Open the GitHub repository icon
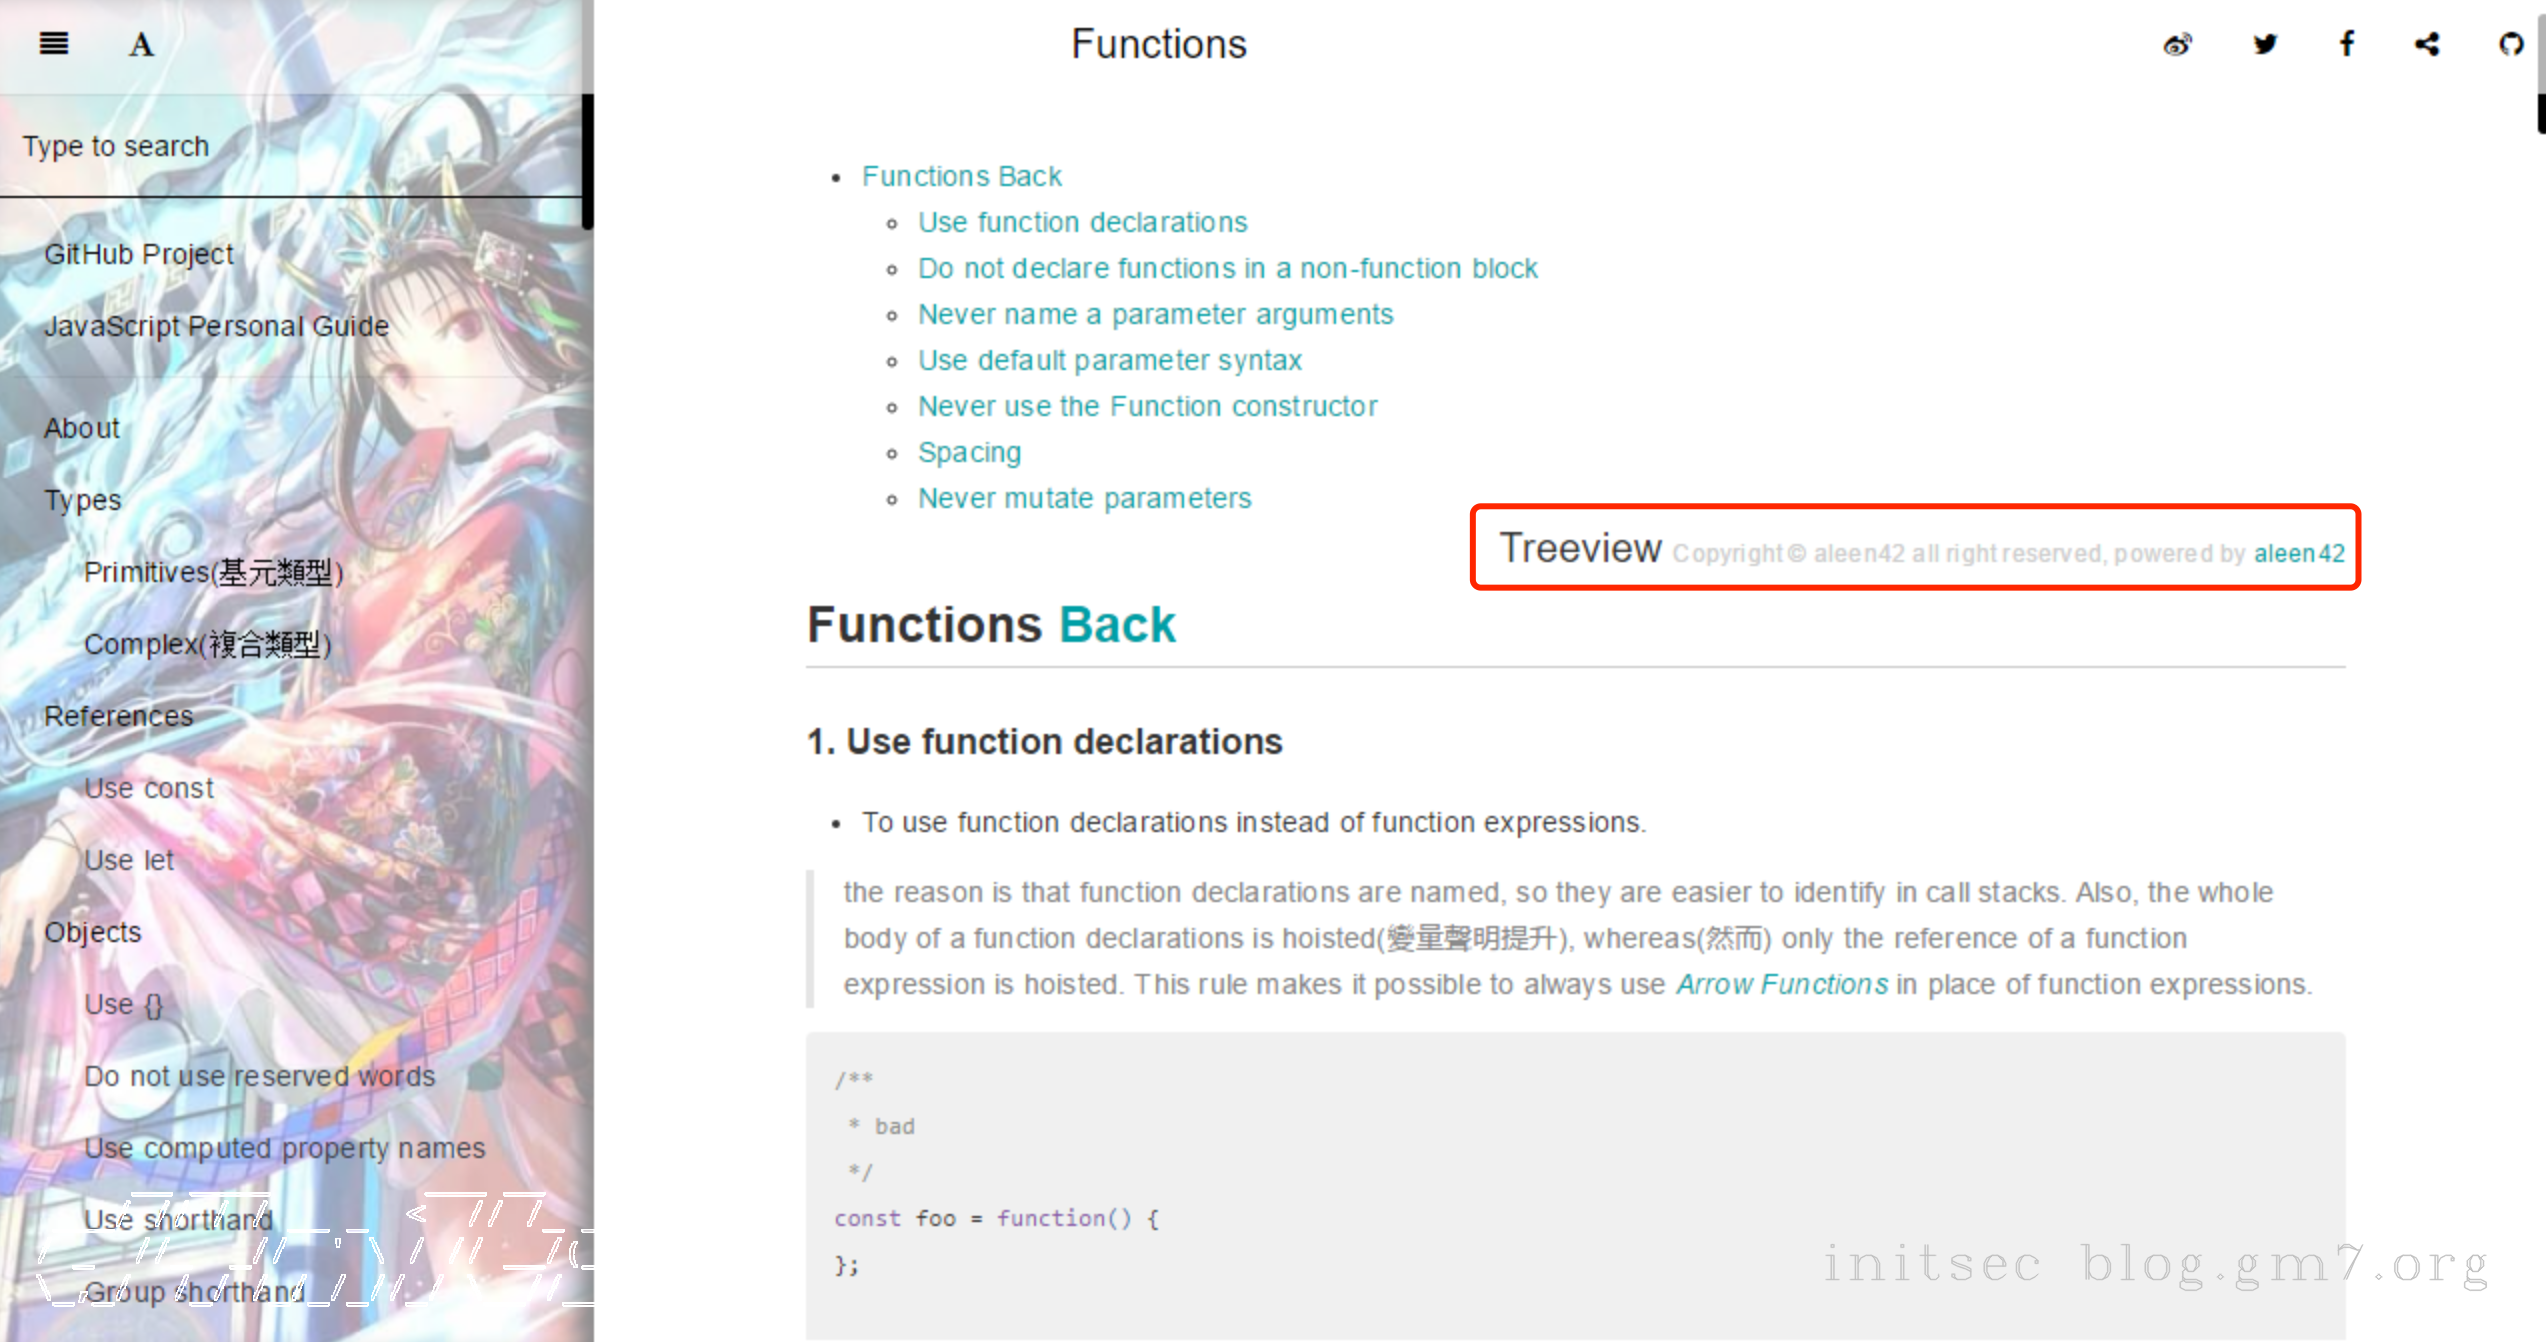Screen dimensions: 2546x1342 [x=2510, y=45]
